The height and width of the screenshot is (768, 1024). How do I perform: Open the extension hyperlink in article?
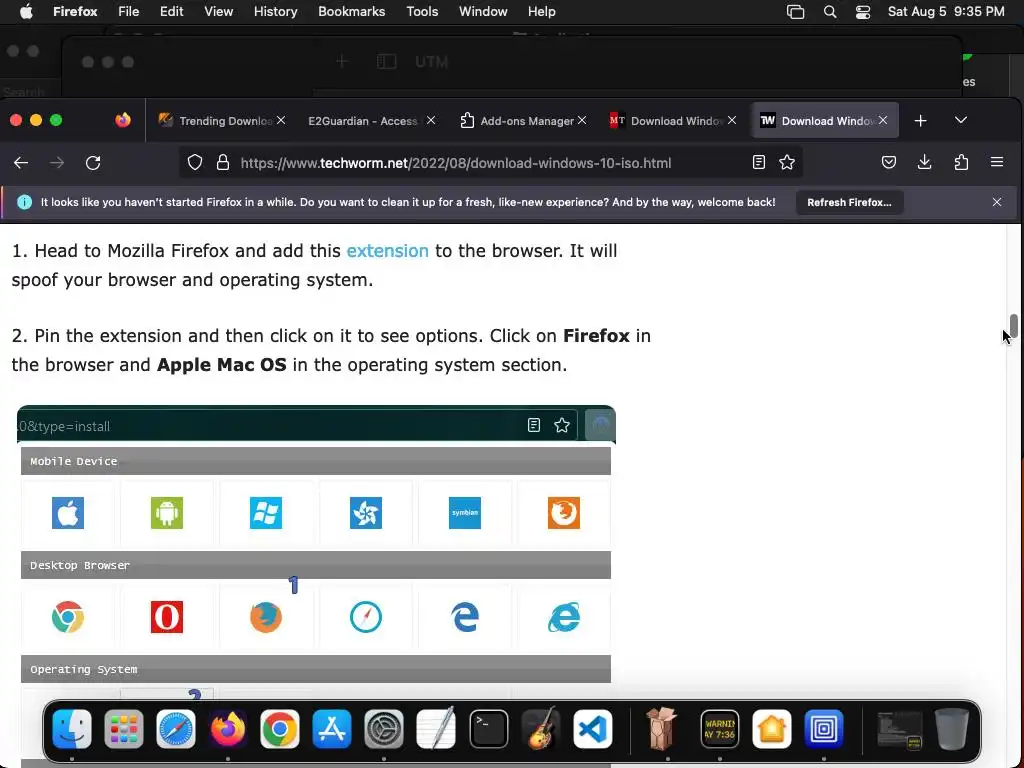pos(387,251)
